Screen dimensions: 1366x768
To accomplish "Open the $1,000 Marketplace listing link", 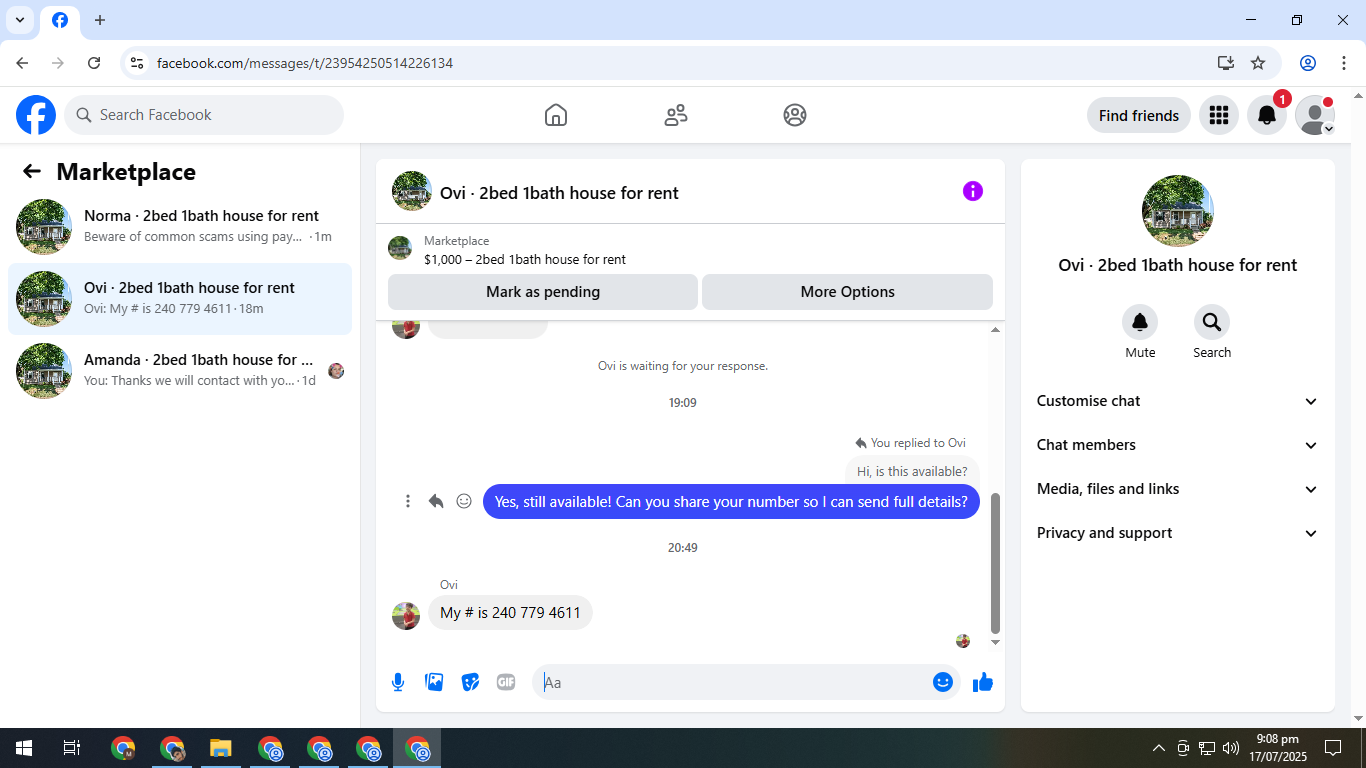I will pyautogui.click(x=525, y=259).
